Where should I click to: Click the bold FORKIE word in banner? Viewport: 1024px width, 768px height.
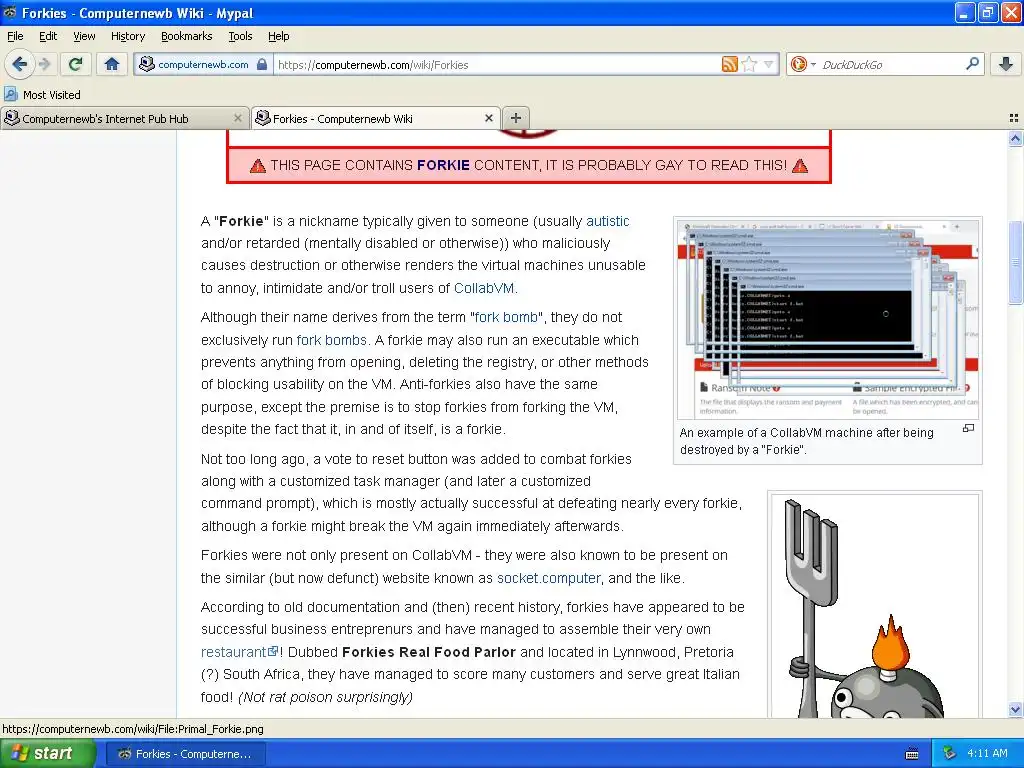pyautogui.click(x=443, y=165)
